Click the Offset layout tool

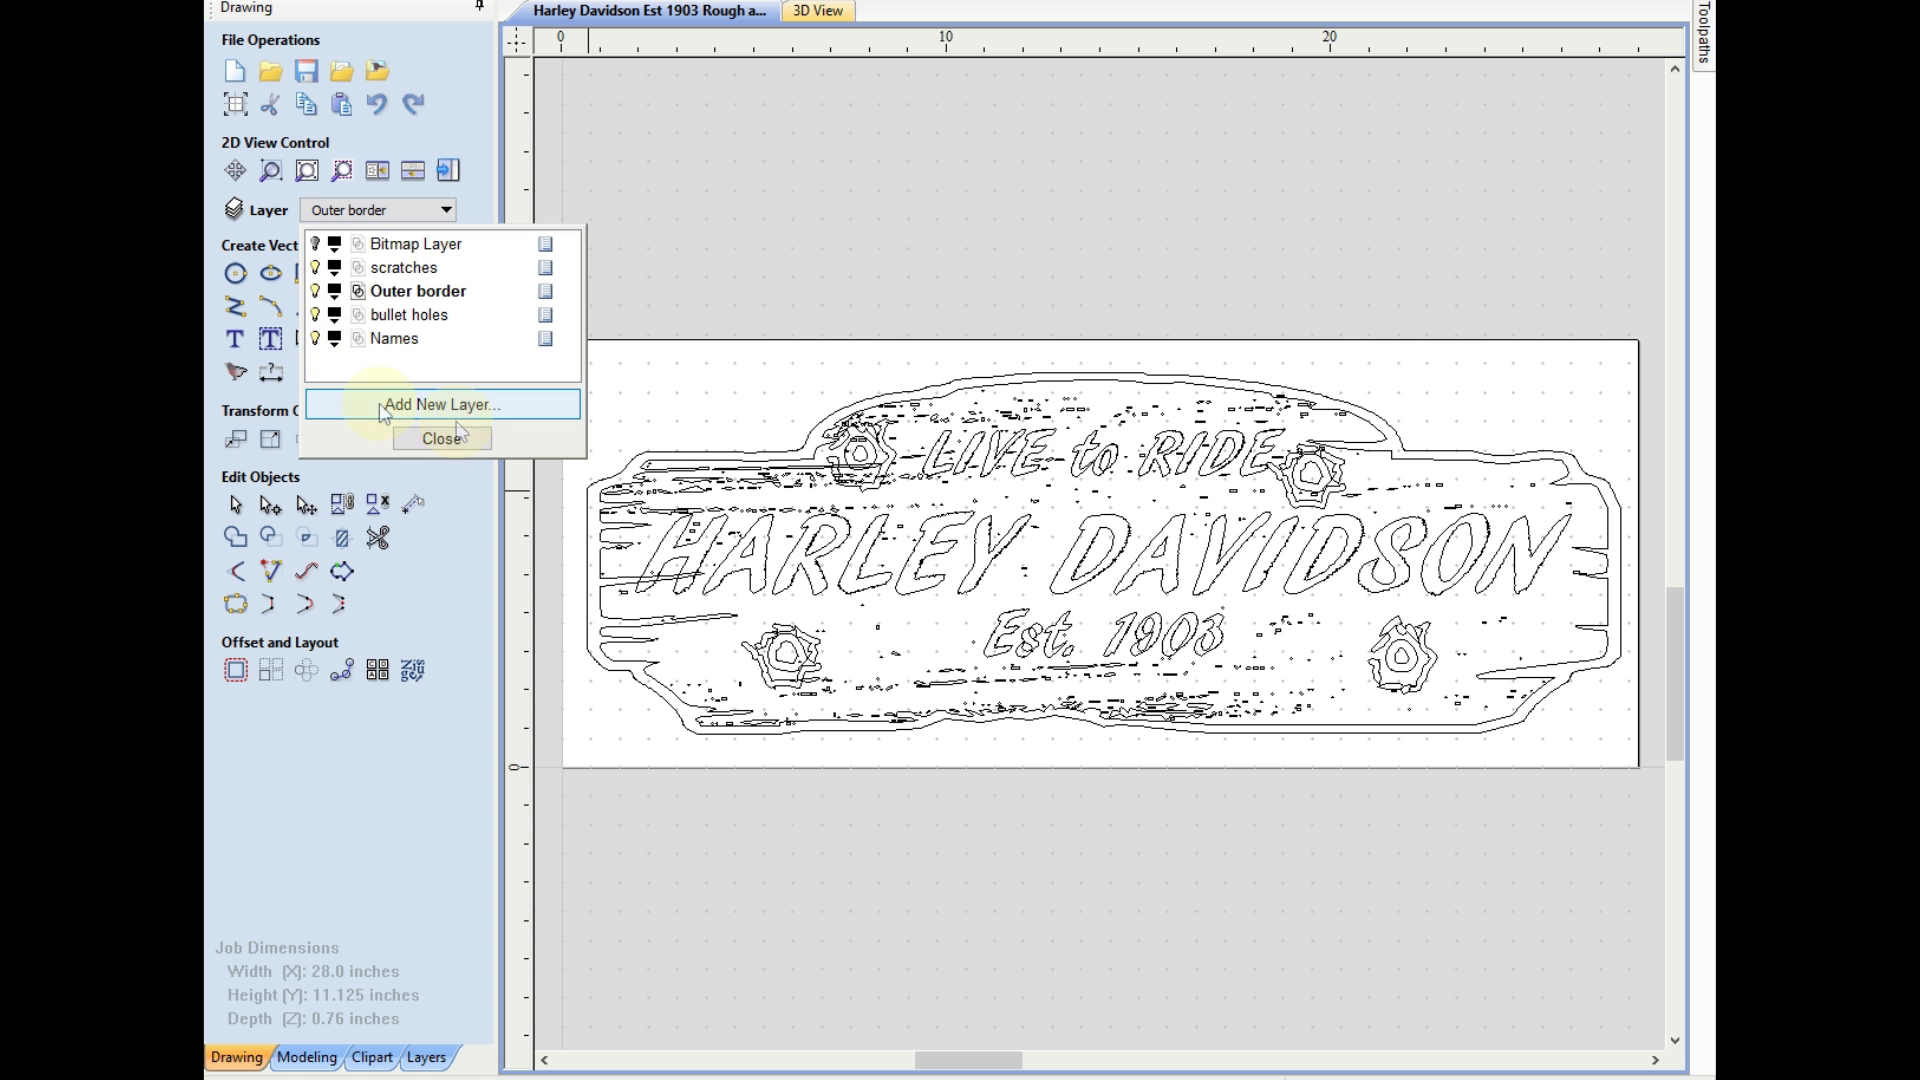[235, 671]
